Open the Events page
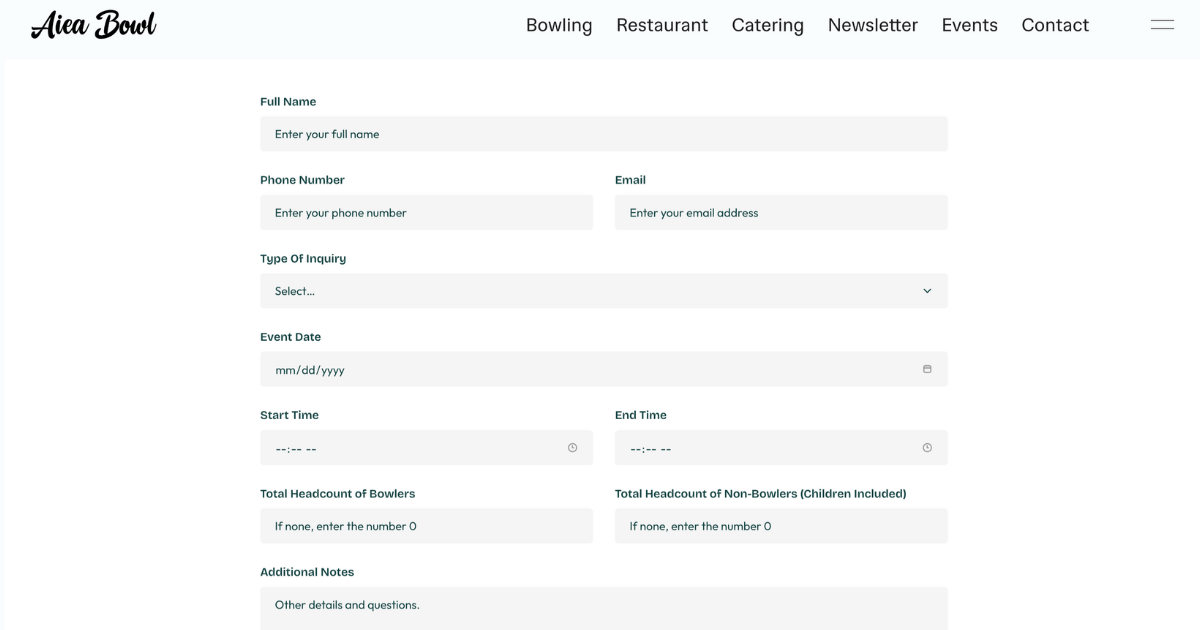Image resolution: width=1200 pixels, height=630 pixels. (969, 25)
